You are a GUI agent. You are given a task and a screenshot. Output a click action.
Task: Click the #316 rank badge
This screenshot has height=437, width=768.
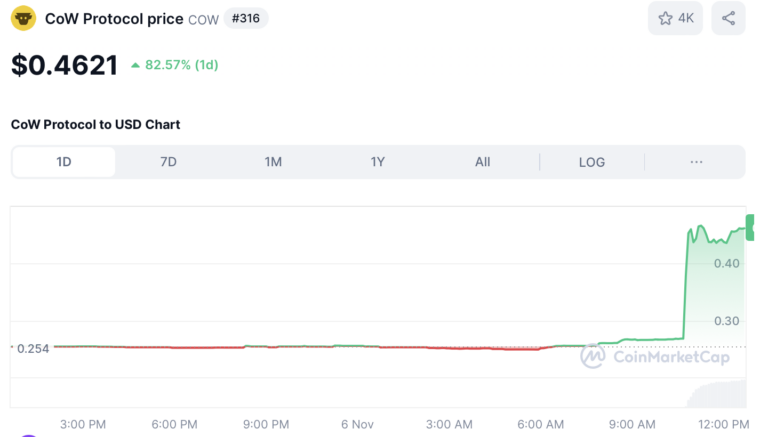(x=246, y=19)
